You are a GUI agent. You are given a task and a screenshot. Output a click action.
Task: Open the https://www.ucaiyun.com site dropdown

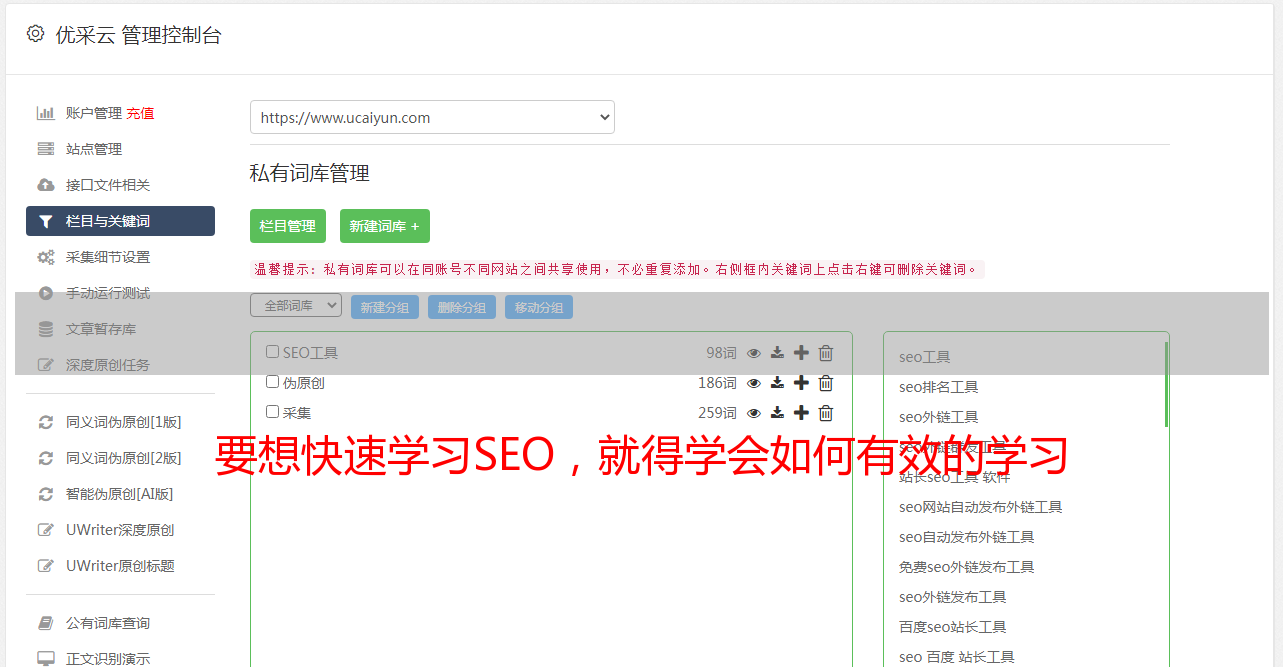coord(432,117)
